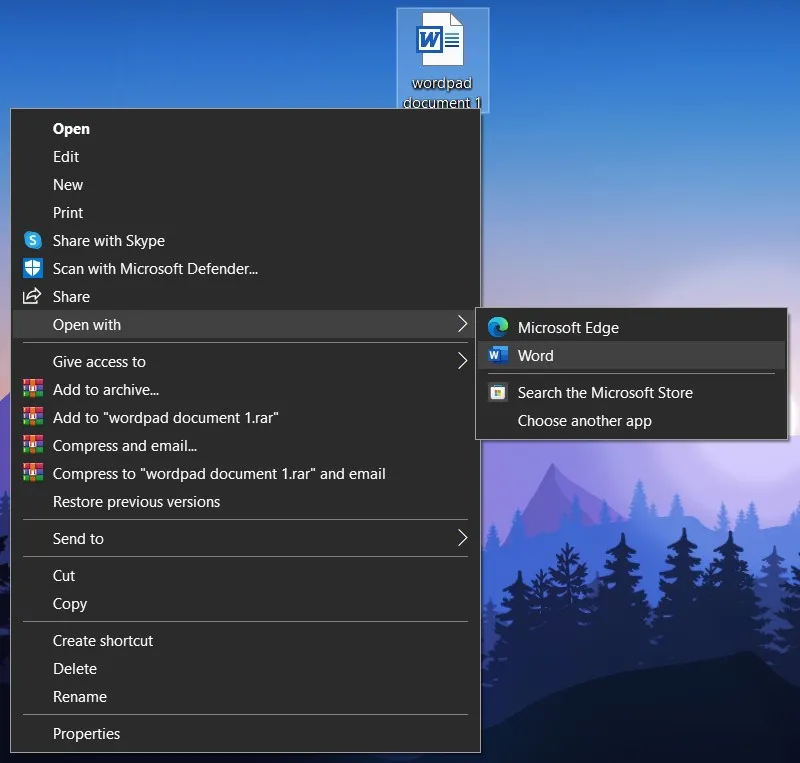
Task: Click the Microsoft Defender shield icon
Action: pyautogui.click(x=33, y=269)
